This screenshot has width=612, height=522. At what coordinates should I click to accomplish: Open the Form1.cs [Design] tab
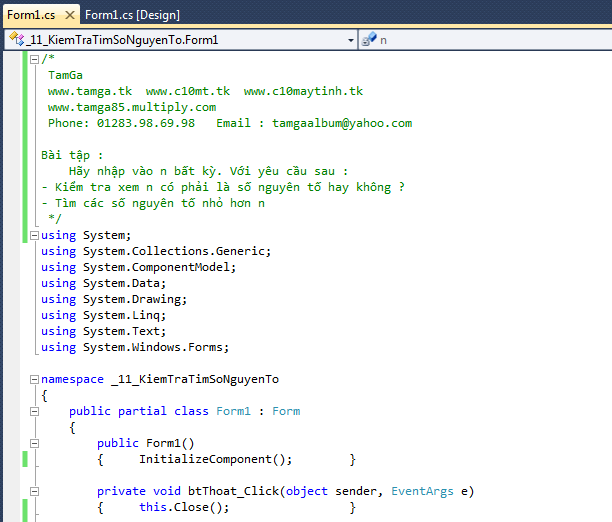point(132,15)
